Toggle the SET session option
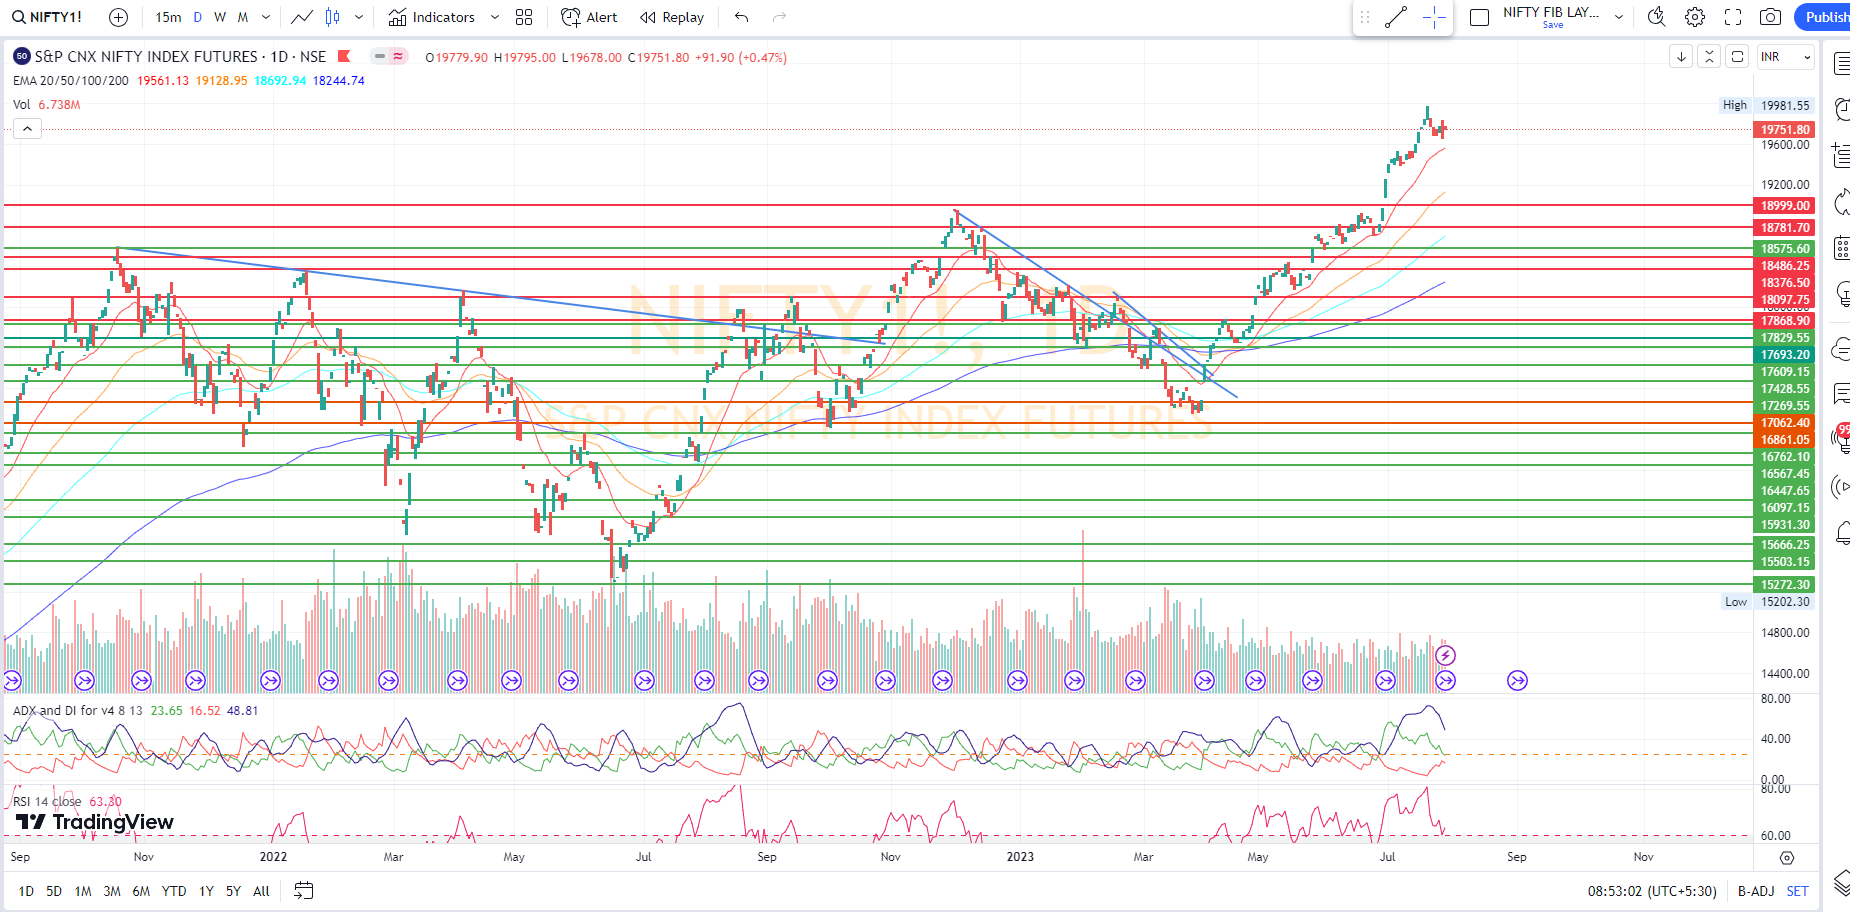Screen dimensions: 1850x912 click(x=1797, y=891)
